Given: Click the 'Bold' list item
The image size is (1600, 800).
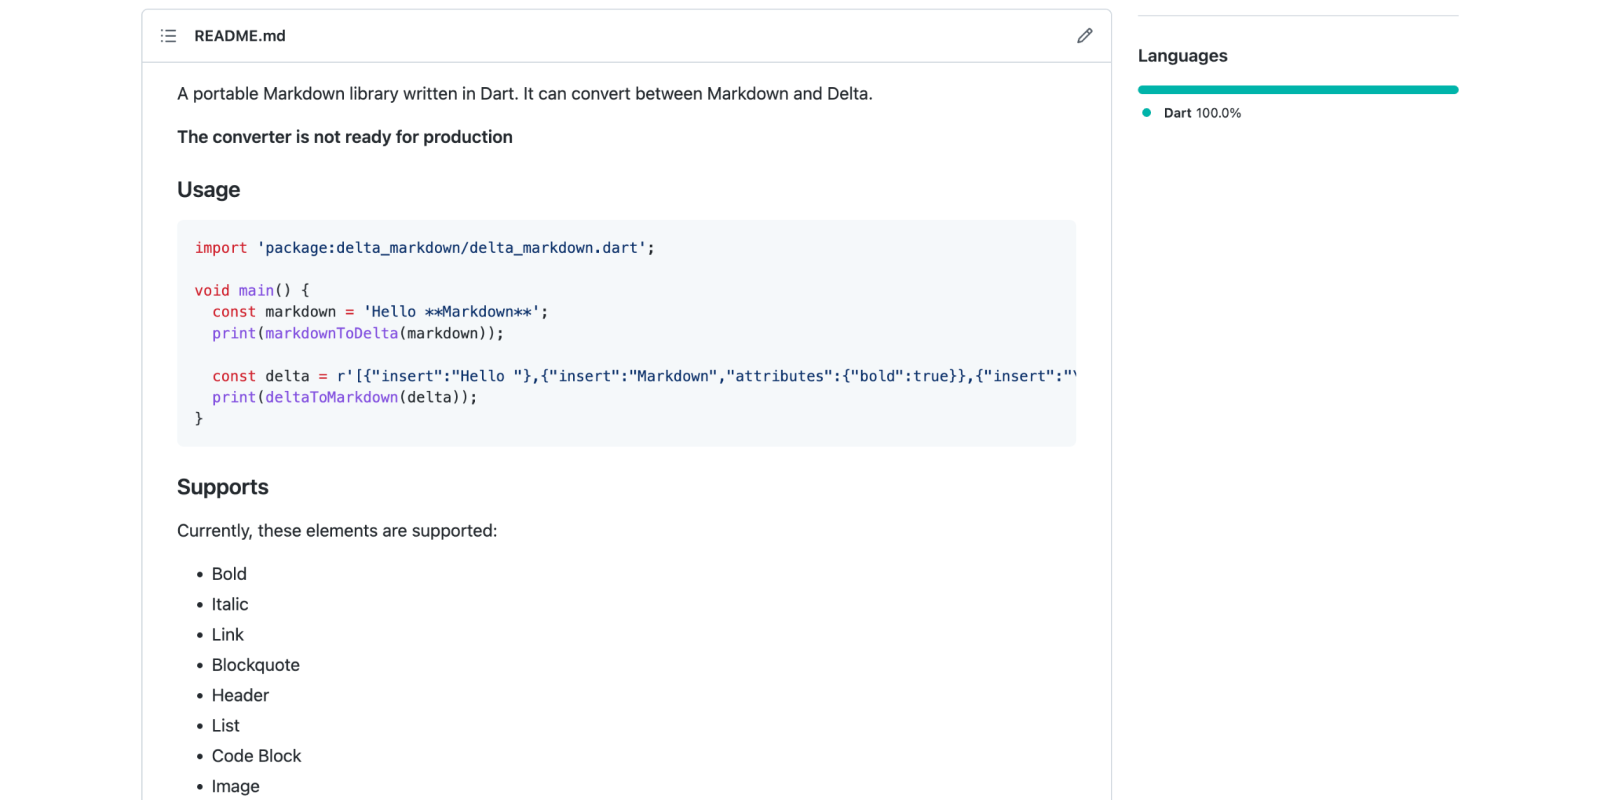Looking at the screenshot, I should [229, 574].
